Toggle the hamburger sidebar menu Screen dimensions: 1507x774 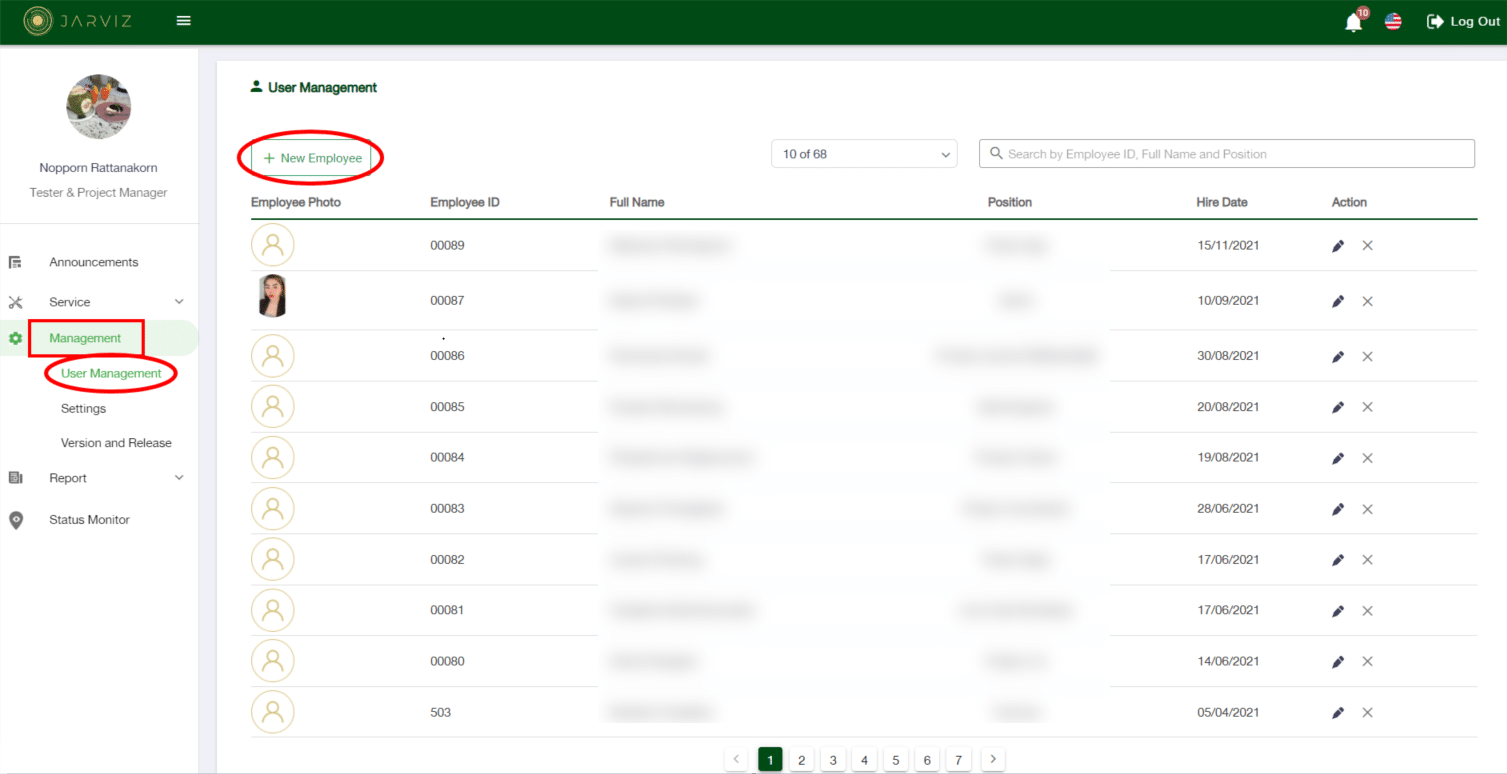tap(184, 21)
